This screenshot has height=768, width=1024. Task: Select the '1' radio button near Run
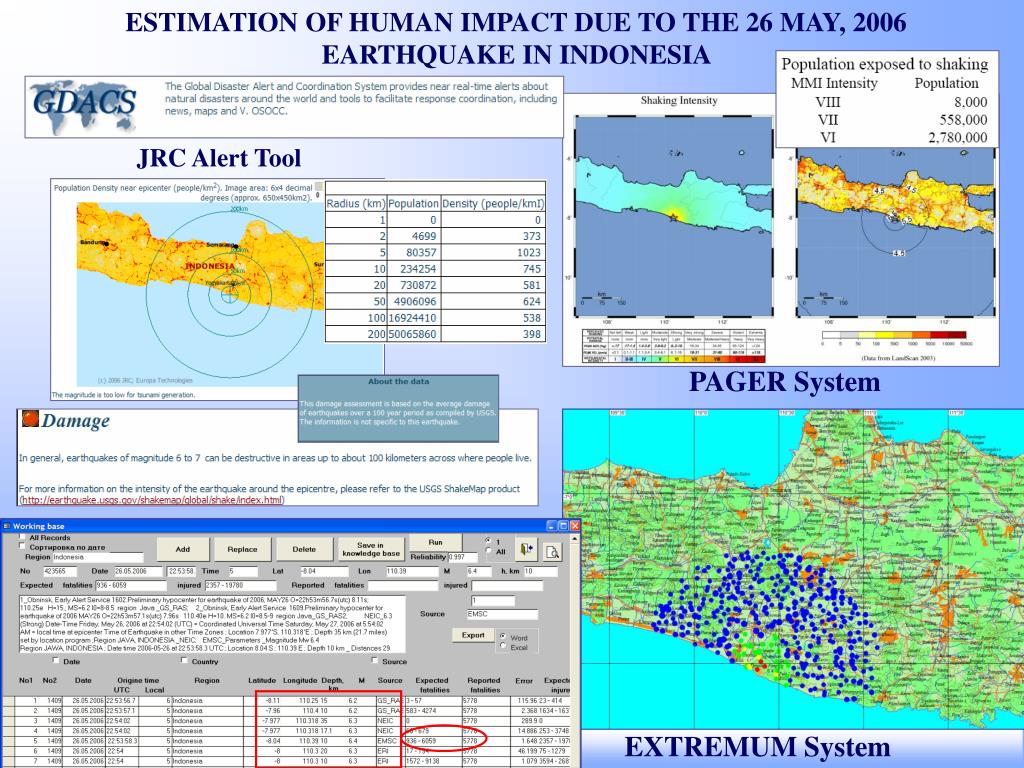(488, 541)
